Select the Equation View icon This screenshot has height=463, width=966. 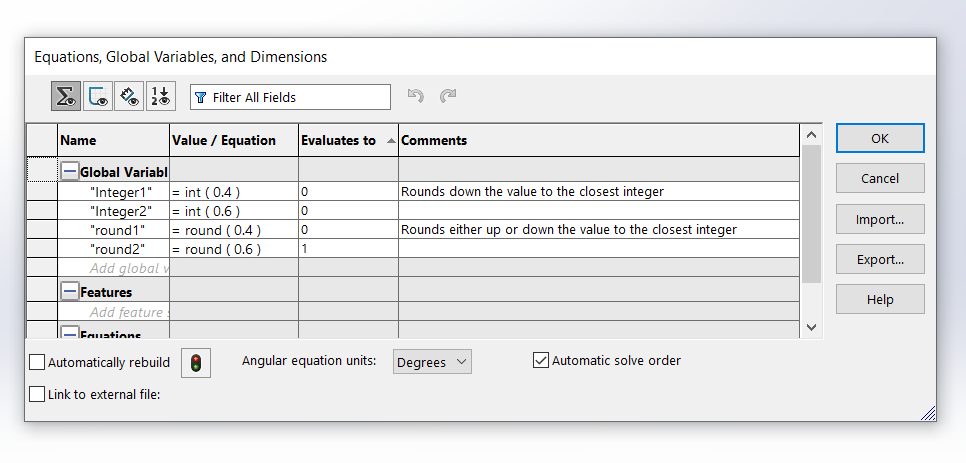point(66,96)
